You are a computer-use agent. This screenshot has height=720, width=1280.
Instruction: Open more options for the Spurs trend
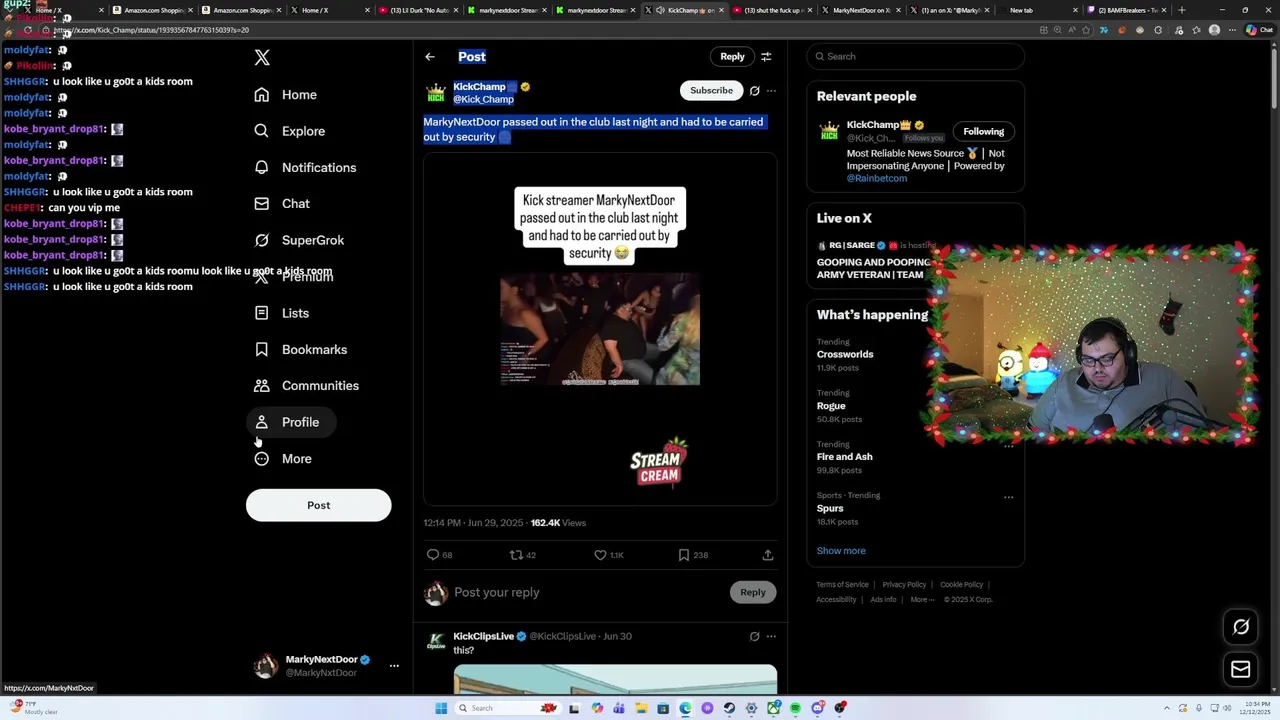[1008, 497]
